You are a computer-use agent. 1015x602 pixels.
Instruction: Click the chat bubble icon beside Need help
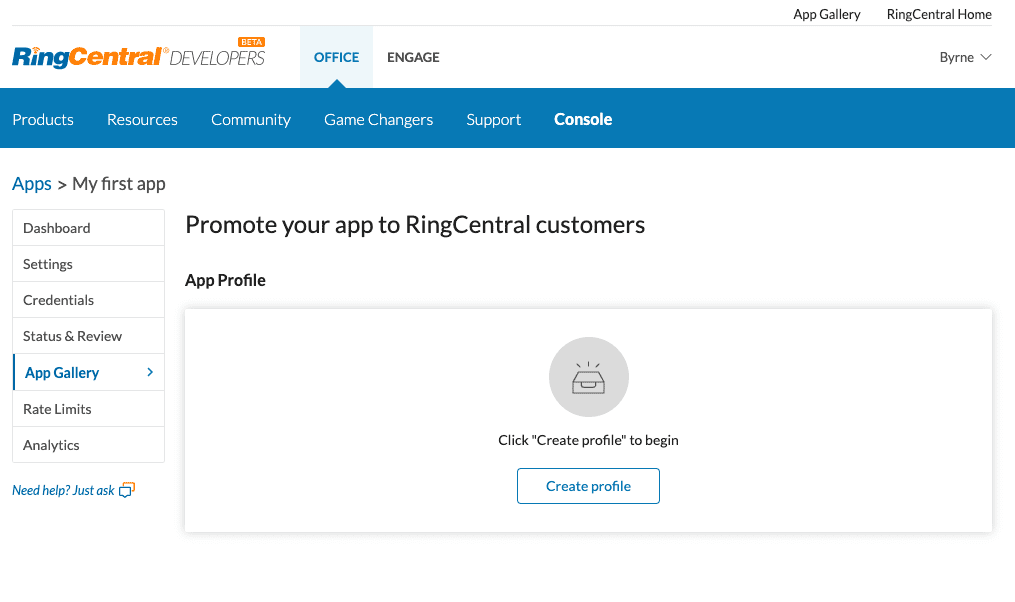point(127,490)
